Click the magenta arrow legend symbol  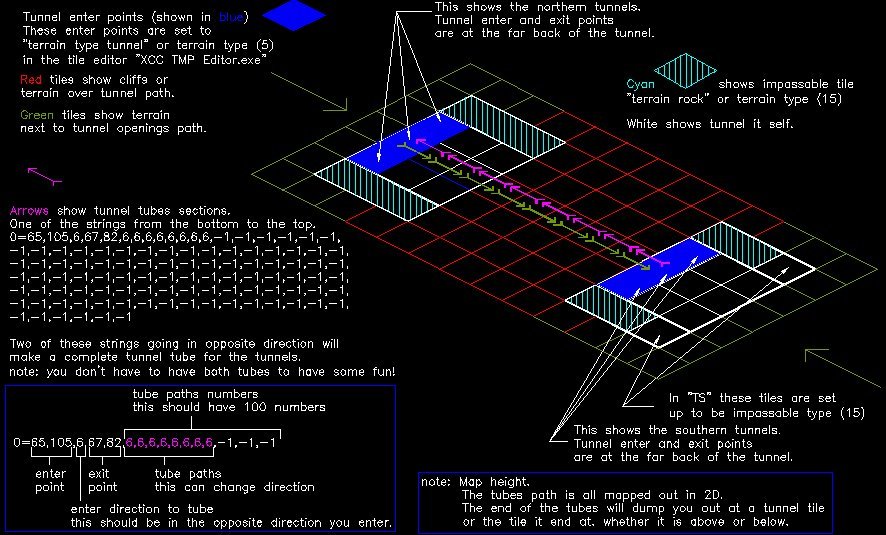point(46,176)
